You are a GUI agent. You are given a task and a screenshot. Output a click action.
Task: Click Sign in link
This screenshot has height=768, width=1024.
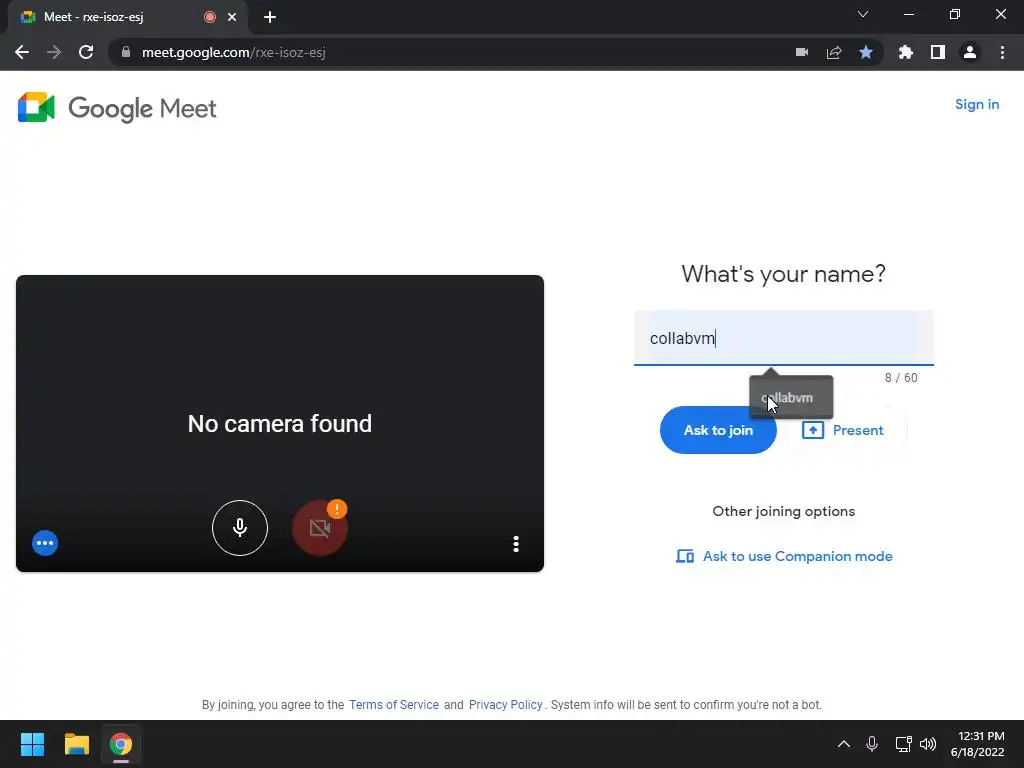click(976, 104)
